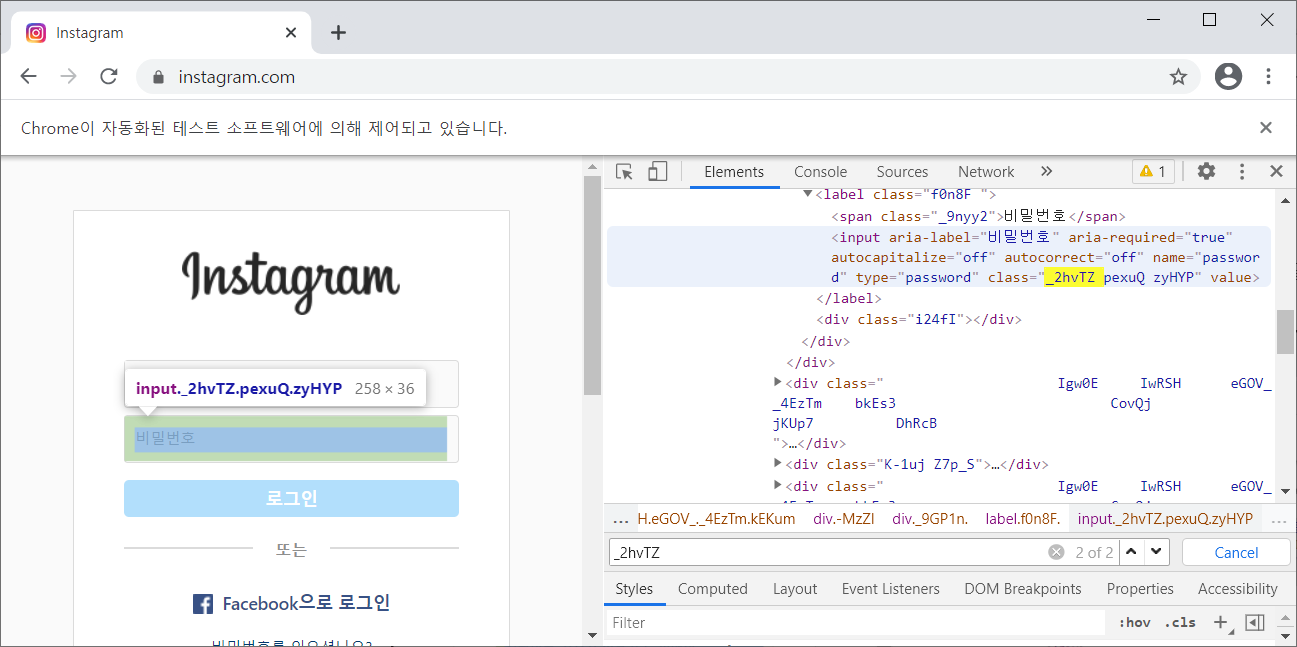Viewport: 1297px width, 647px height.
Task: Open the DOM Breakpoints tab
Action: pyautogui.click(x=1023, y=589)
